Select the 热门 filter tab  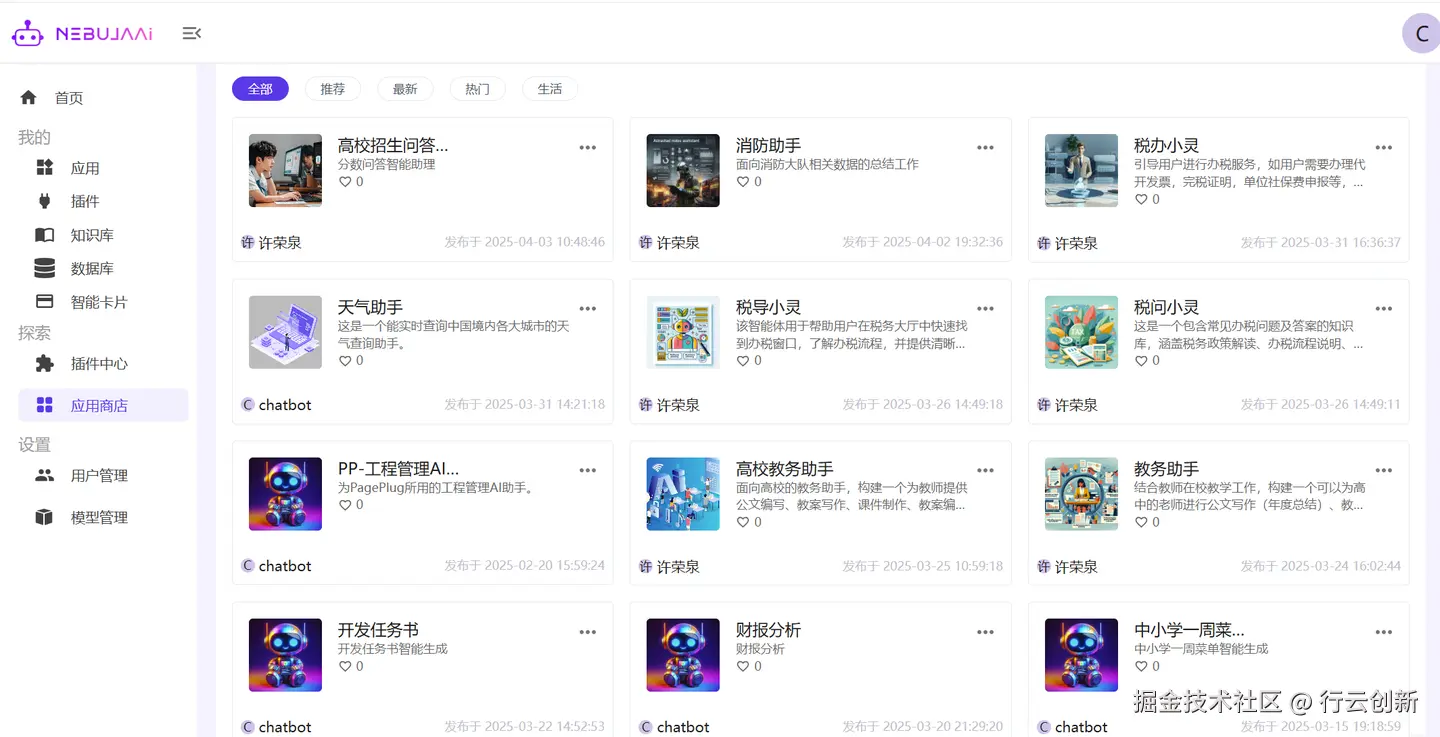tap(478, 89)
